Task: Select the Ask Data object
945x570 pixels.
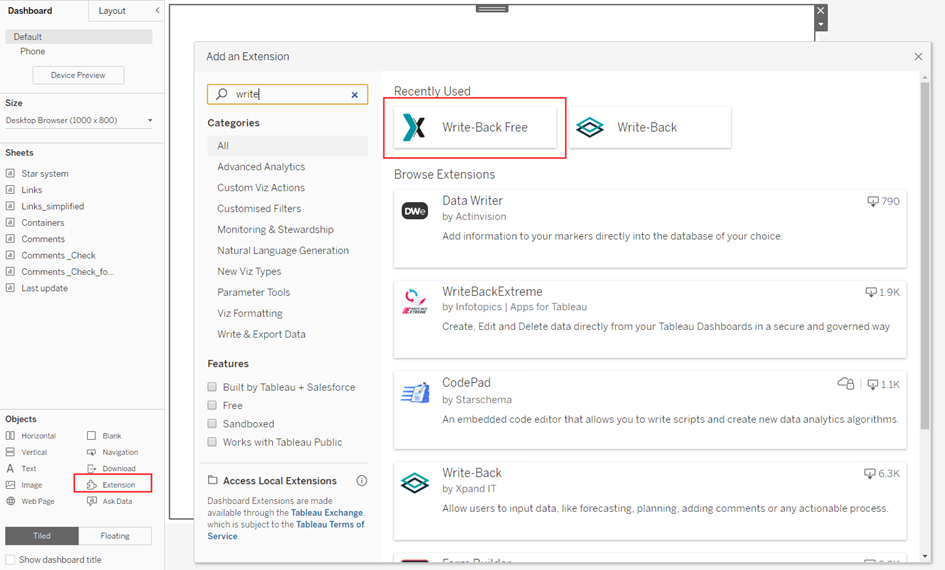Action: [110, 501]
